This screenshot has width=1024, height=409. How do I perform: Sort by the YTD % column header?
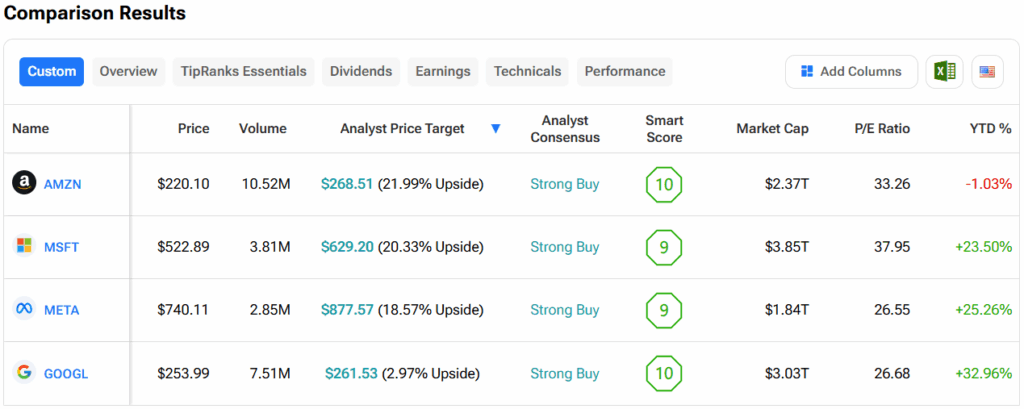[990, 129]
